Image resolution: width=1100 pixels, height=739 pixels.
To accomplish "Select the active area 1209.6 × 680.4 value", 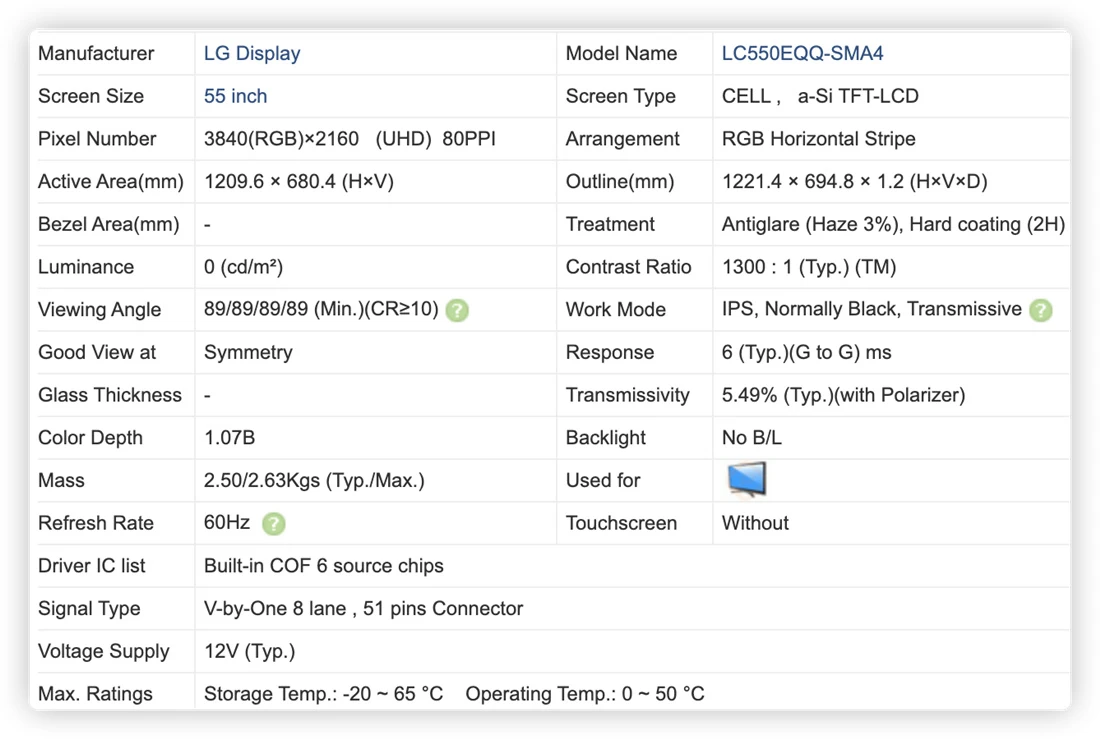I will (x=299, y=182).
